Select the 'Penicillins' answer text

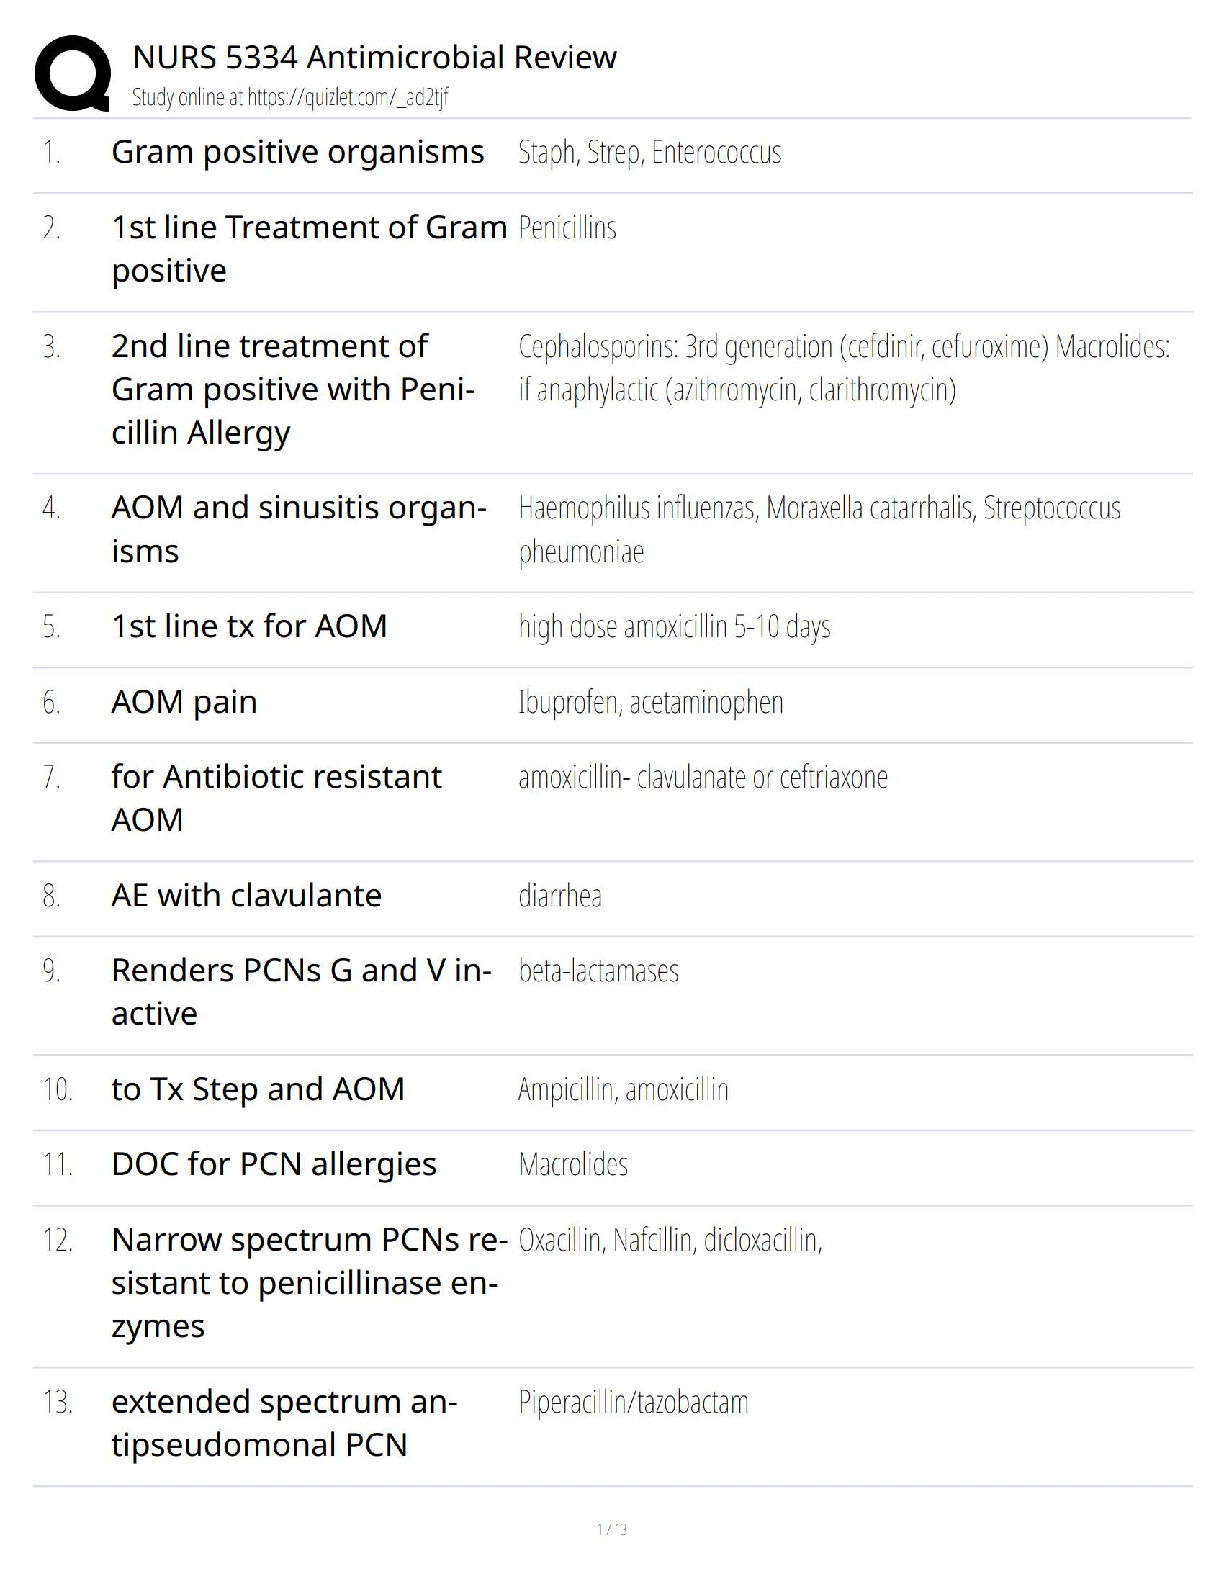(x=567, y=228)
